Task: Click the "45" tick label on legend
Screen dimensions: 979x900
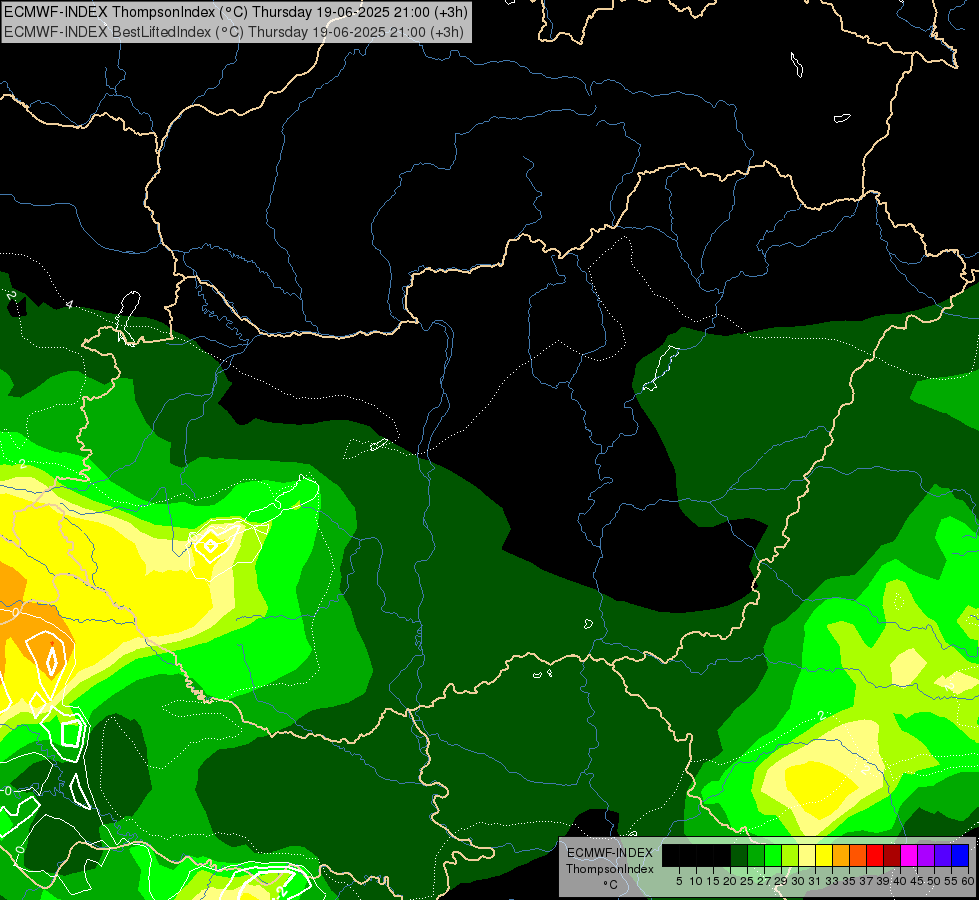Action: (x=917, y=881)
